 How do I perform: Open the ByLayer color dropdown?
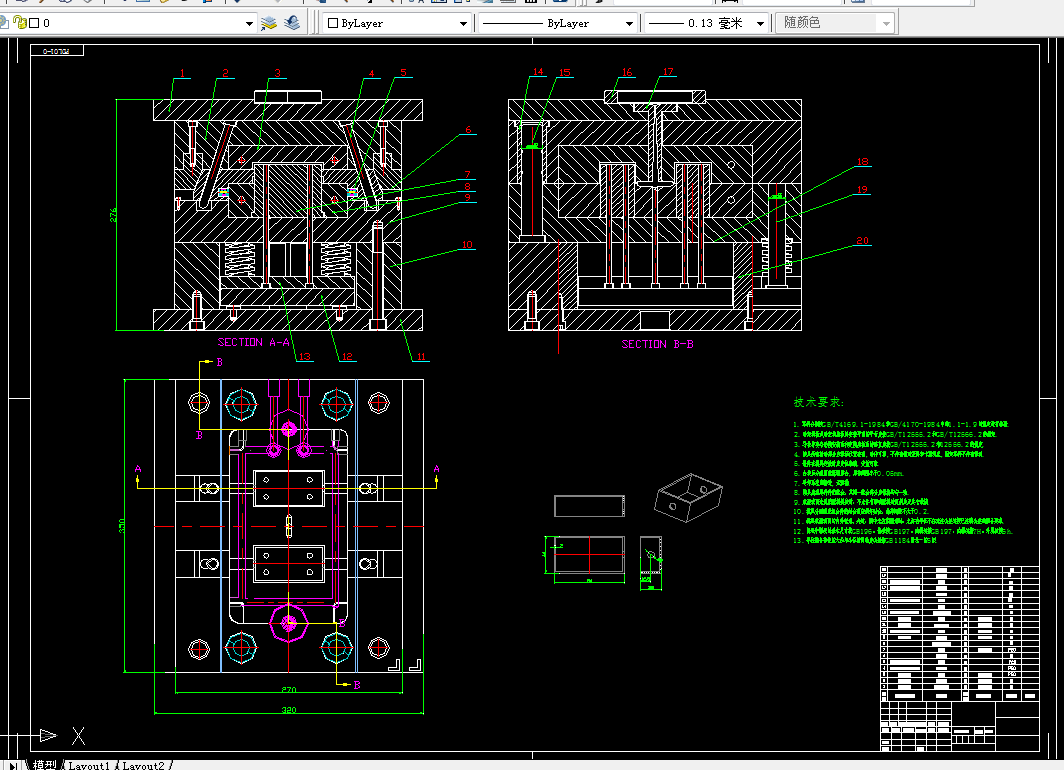pyautogui.click(x=463, y=23)
